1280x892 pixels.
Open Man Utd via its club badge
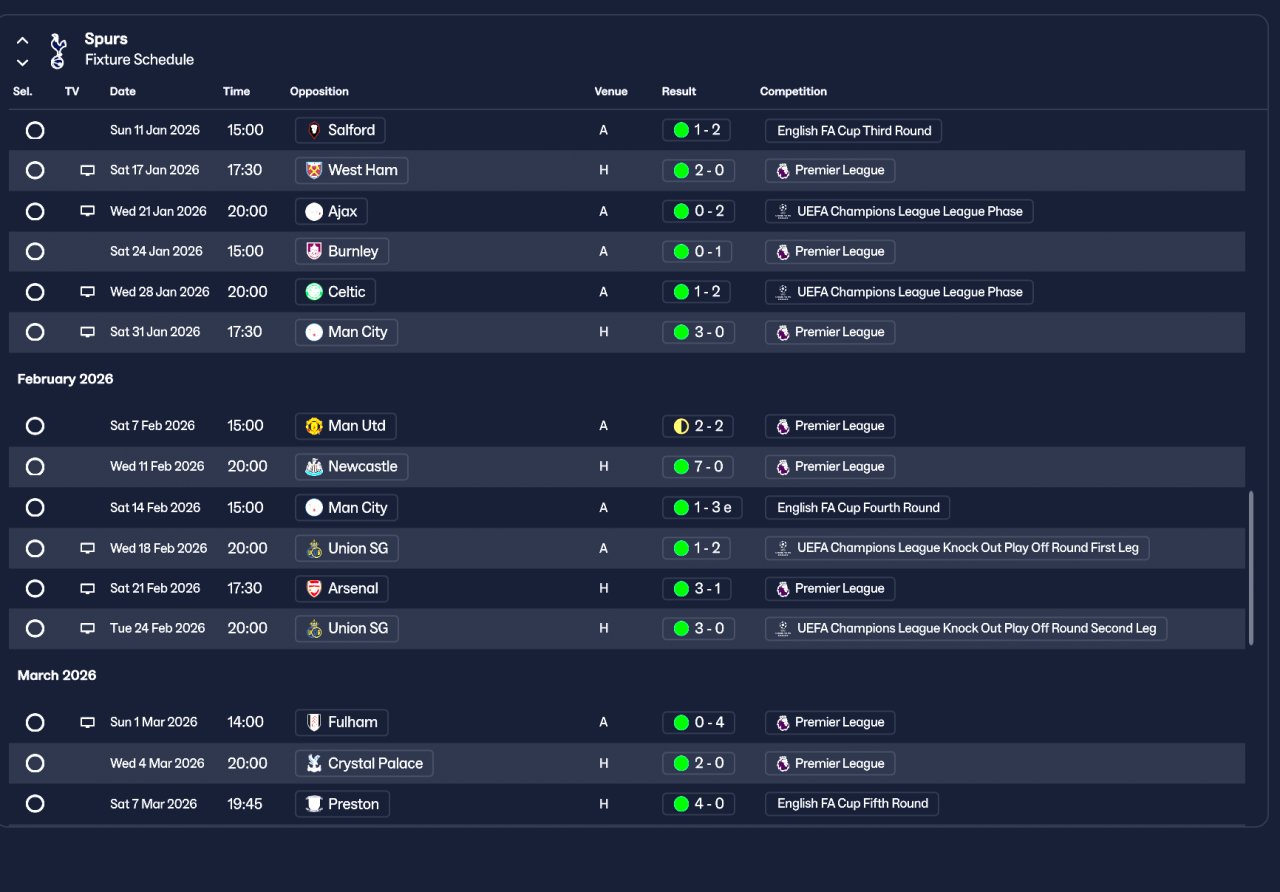click(x=314, y=426)
